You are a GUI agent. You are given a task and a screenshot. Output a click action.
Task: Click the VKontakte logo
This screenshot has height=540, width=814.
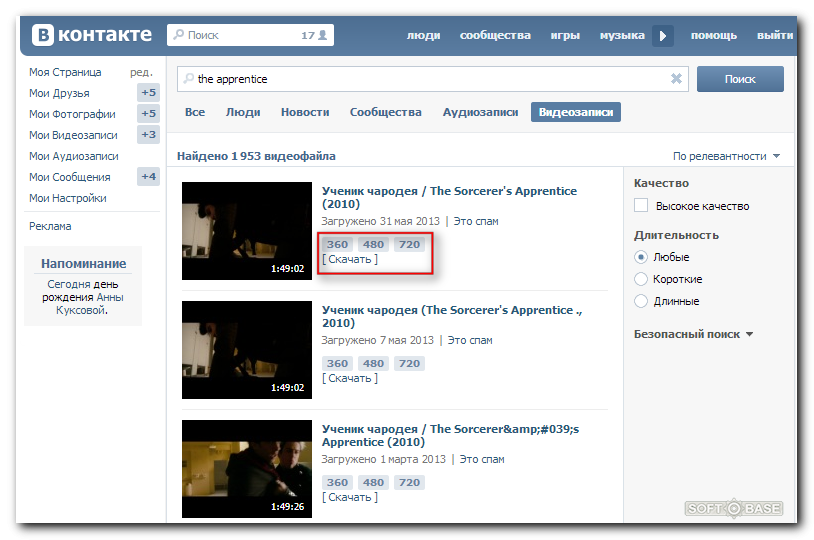92,35
